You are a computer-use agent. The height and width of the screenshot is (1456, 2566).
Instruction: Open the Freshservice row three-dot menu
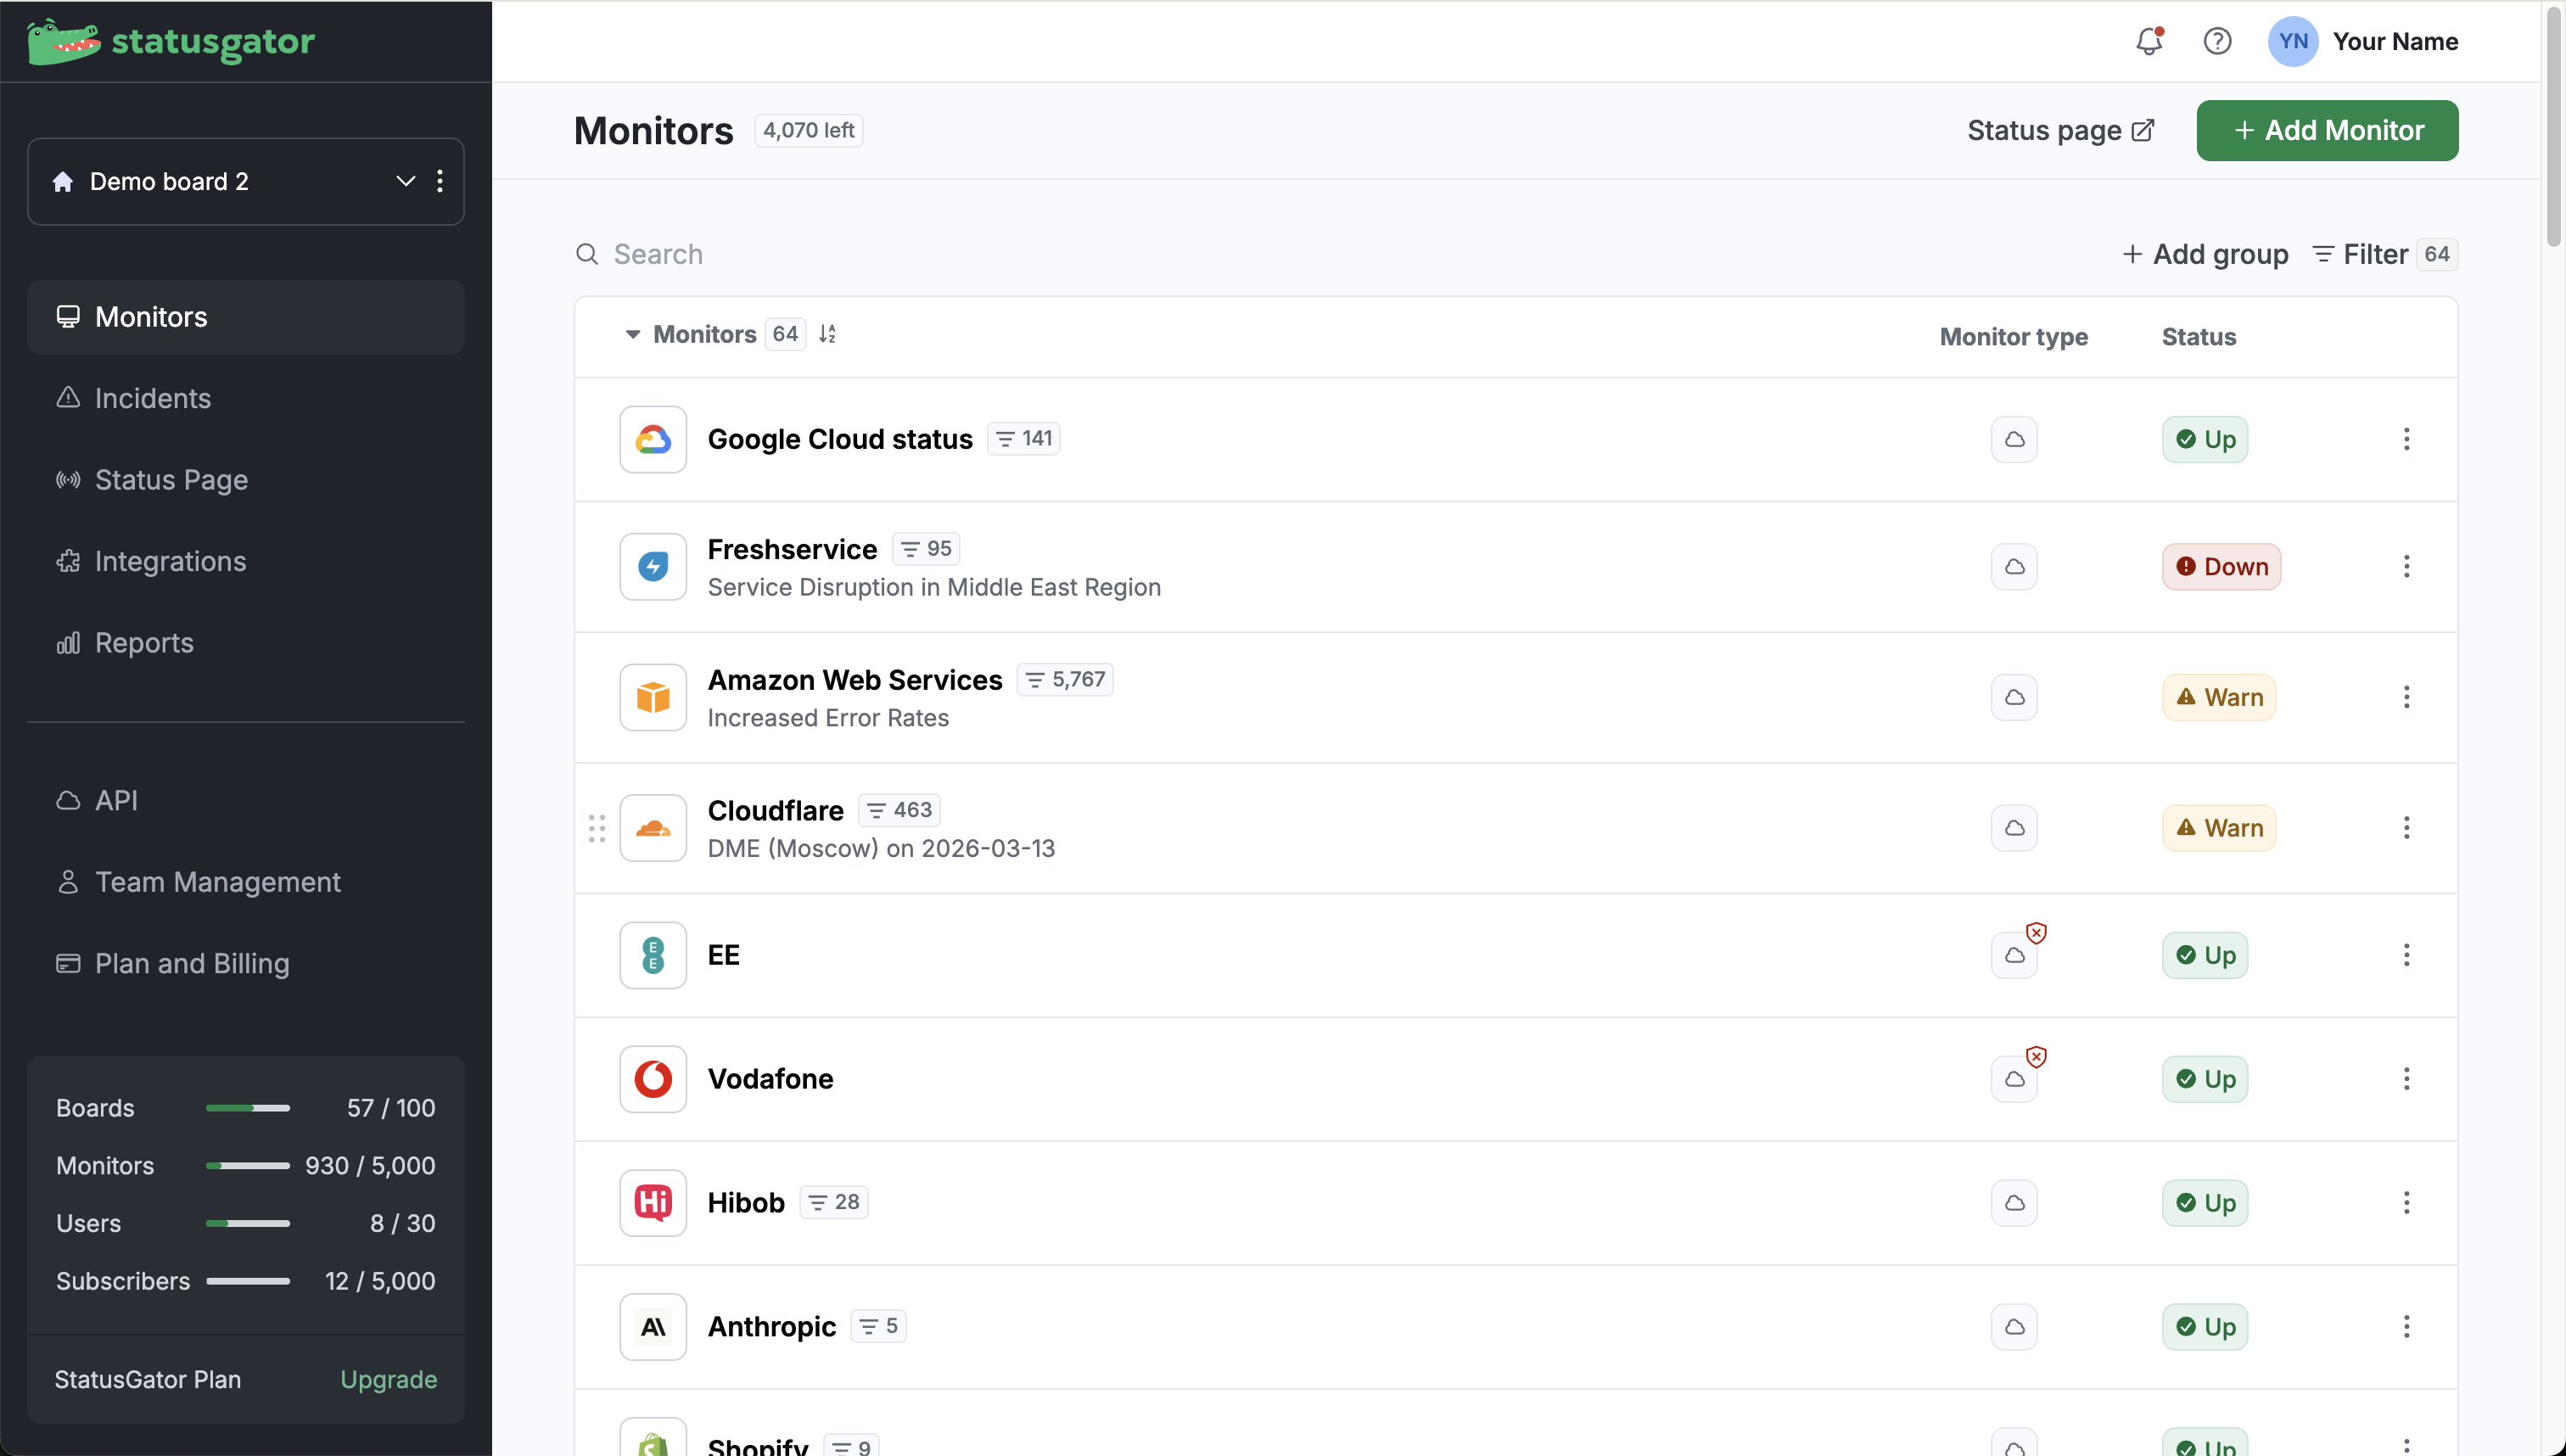tap(2406, 567)
